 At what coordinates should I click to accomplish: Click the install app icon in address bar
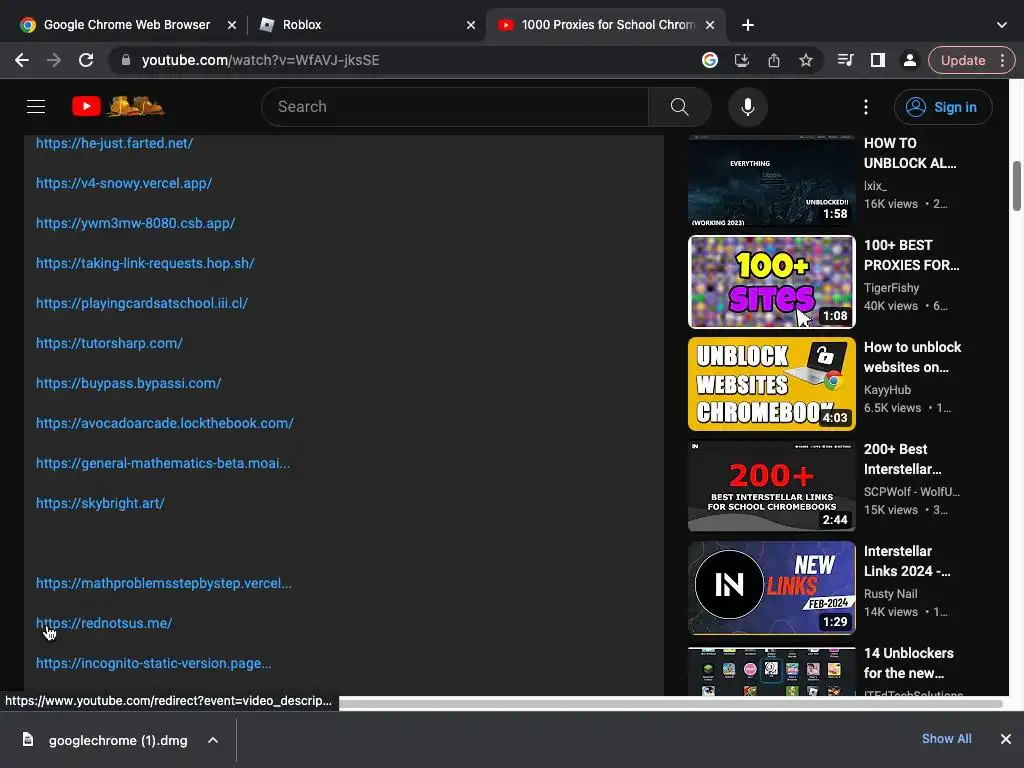tap(742, 60)
